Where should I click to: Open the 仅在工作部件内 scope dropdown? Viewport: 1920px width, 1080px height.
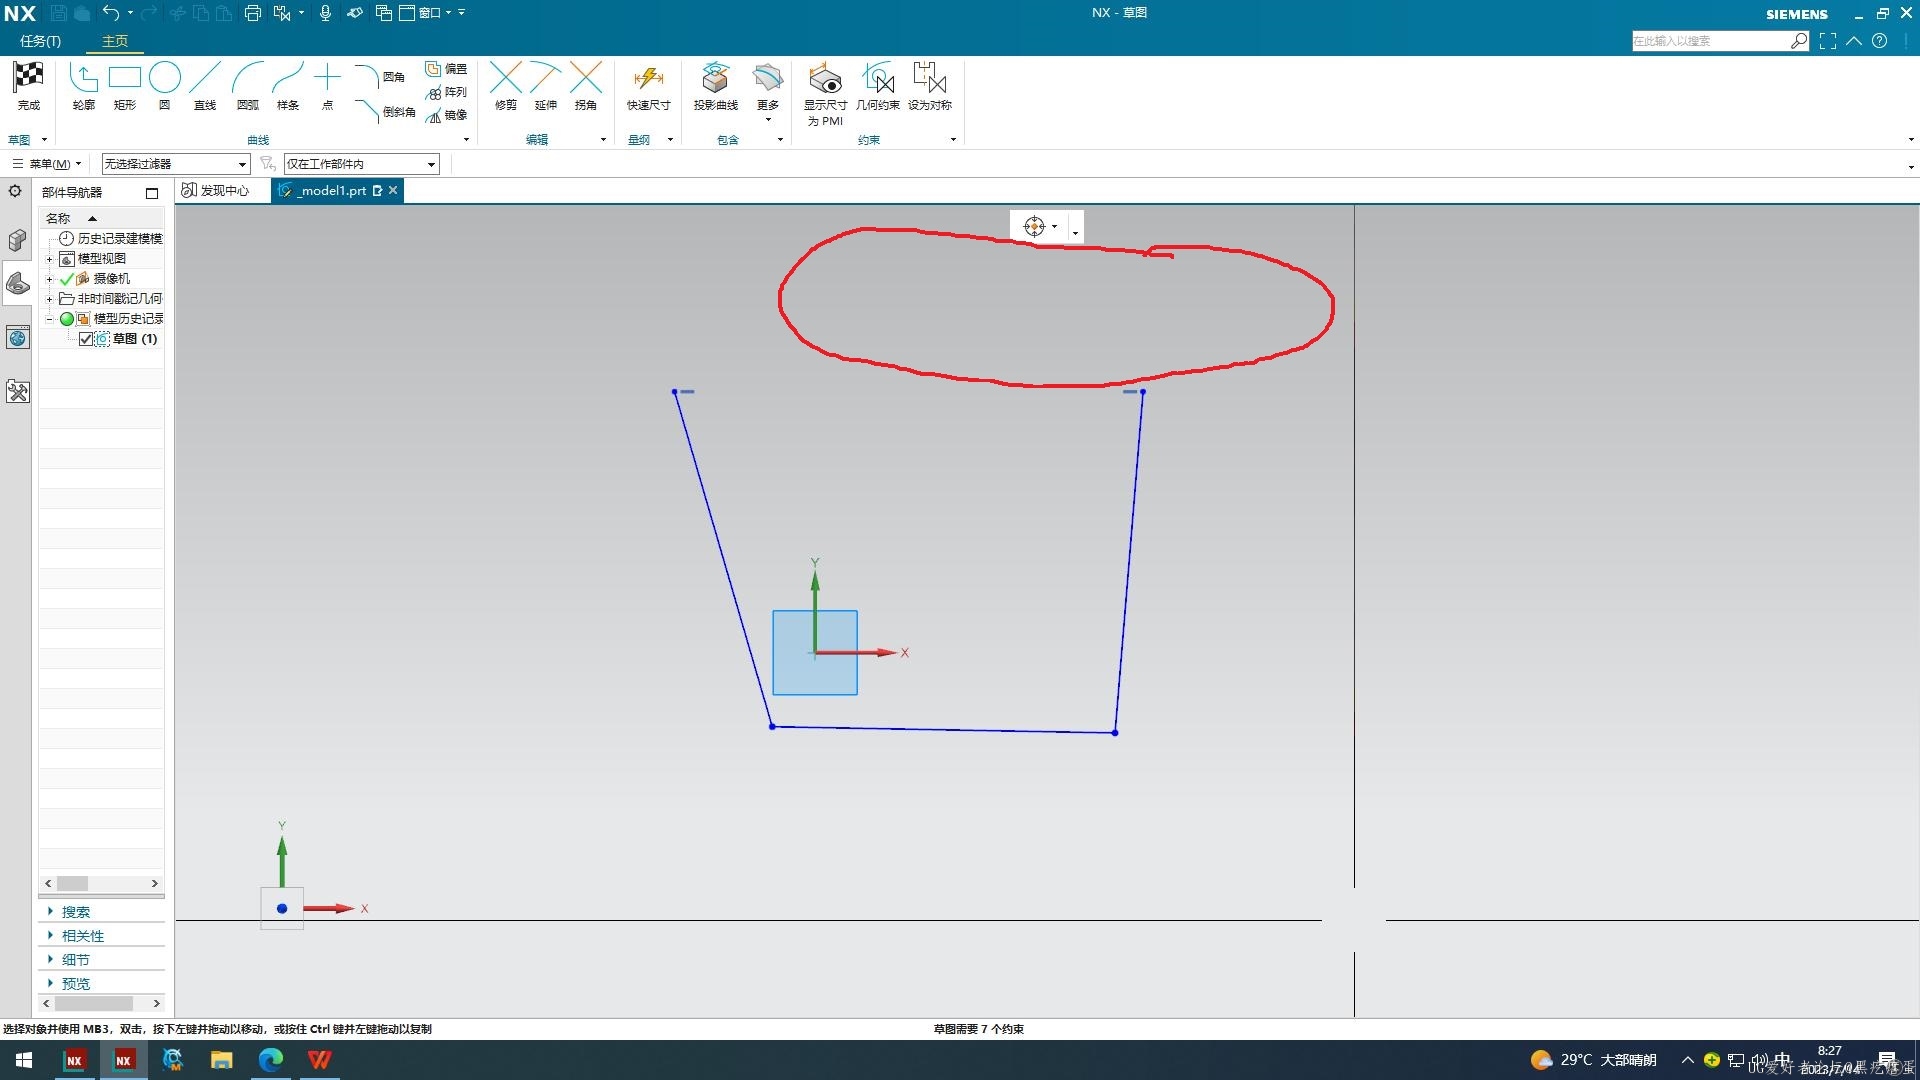[361, 164]
